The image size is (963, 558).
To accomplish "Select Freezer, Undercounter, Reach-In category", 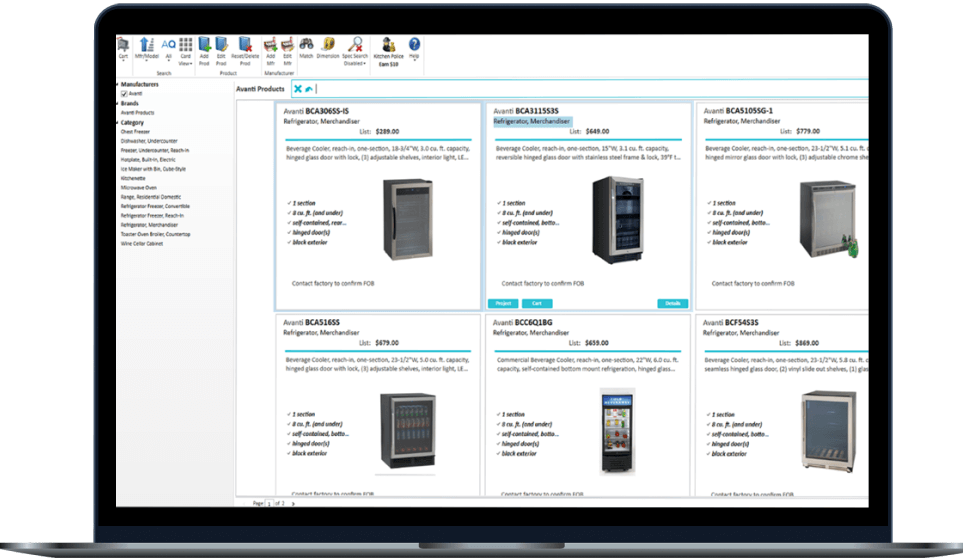I will pos(155,150).
